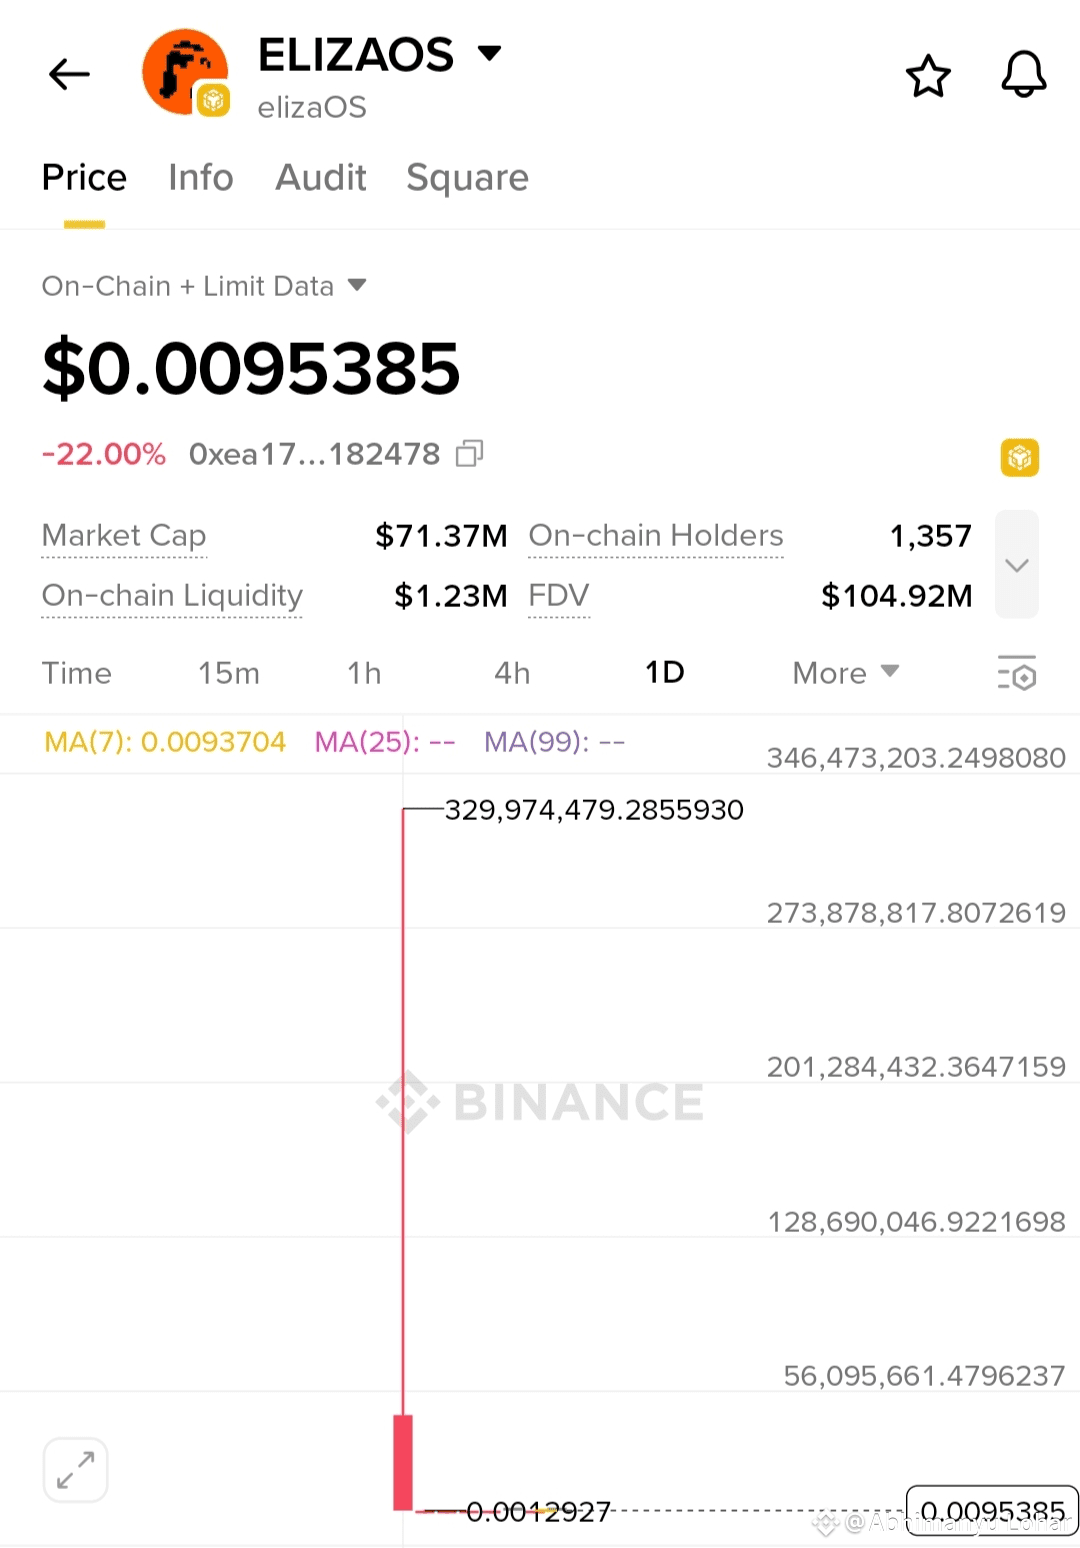This screenshot has height=1548, width=1080.
Task: Tap the back arrow icon
Action: pos(69,74)
